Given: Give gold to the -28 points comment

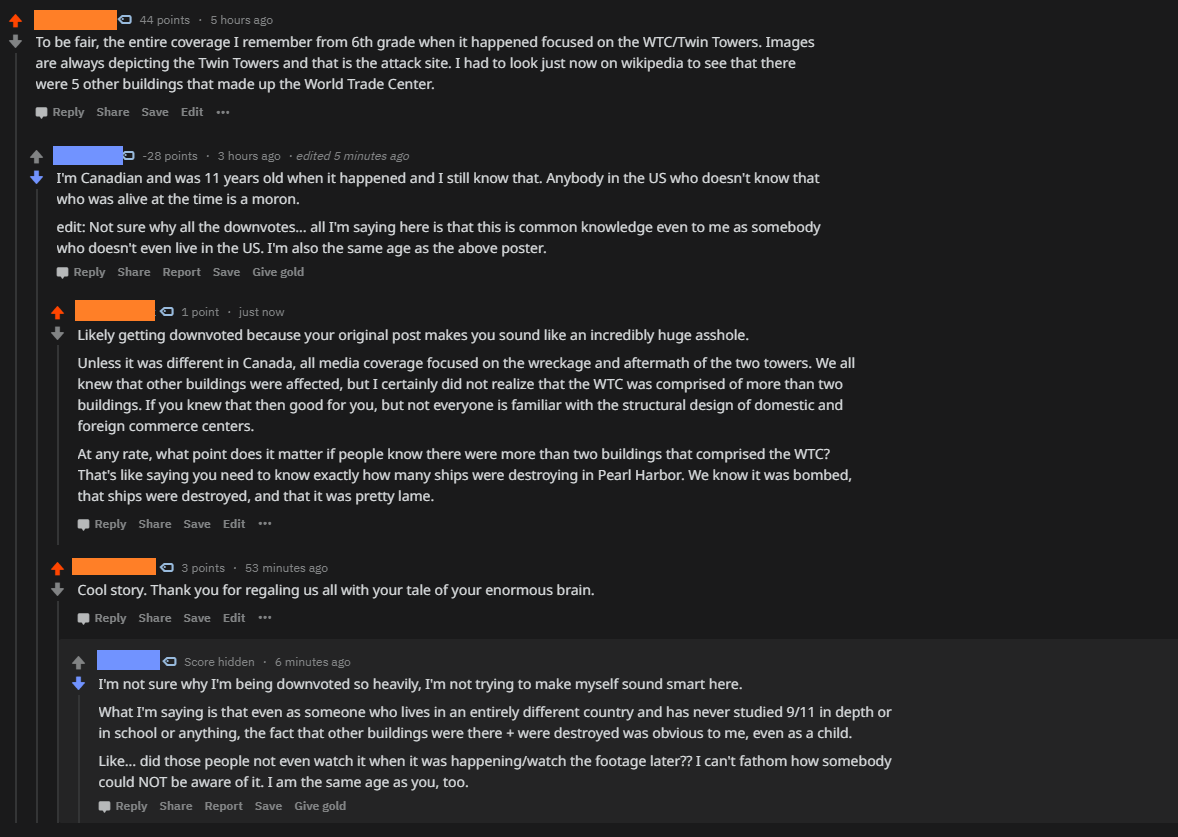Looking at the screenshot, I should pyautogui.click(x=277, y=272).
